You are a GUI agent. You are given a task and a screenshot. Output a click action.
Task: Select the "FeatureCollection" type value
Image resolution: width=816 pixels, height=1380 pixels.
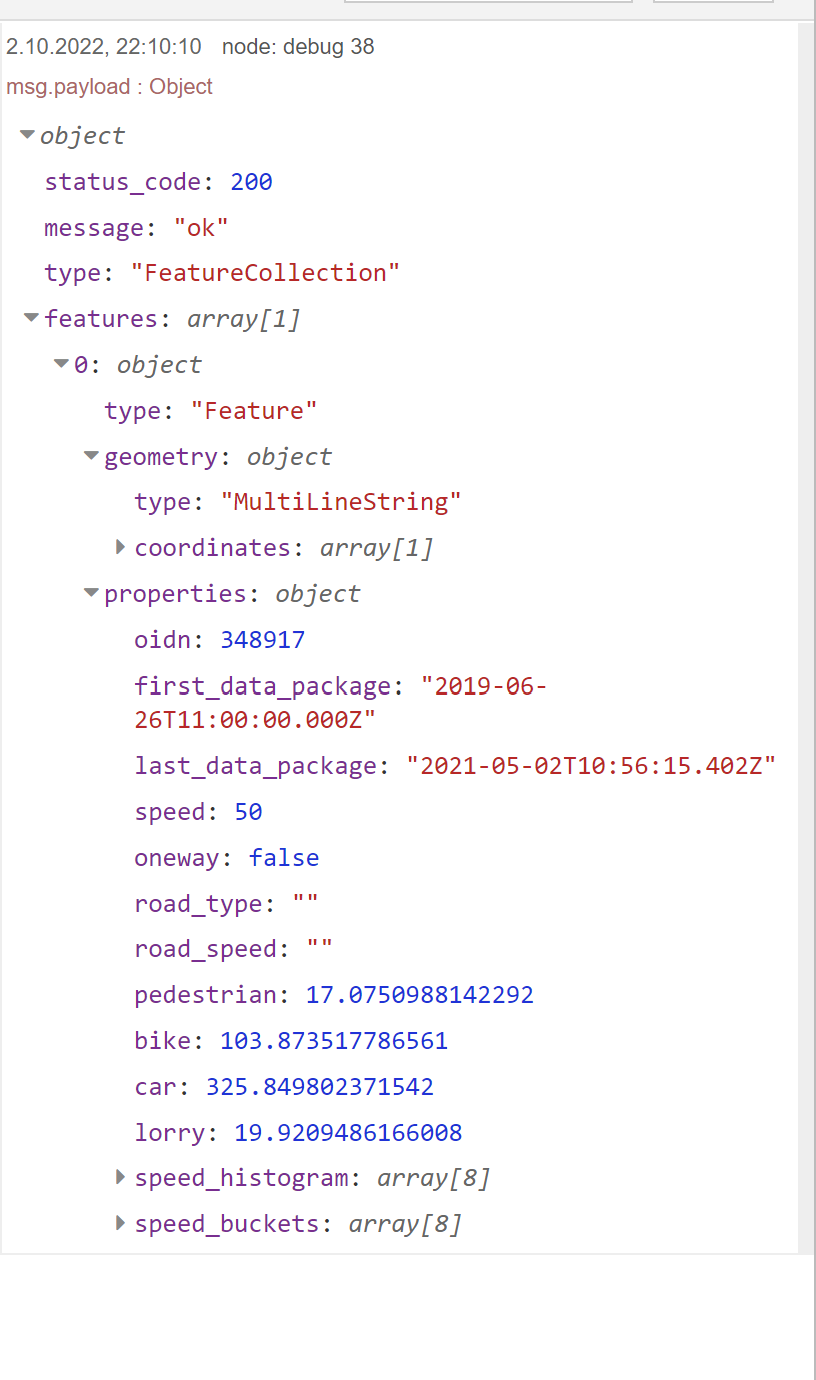[x=265, y=273]
